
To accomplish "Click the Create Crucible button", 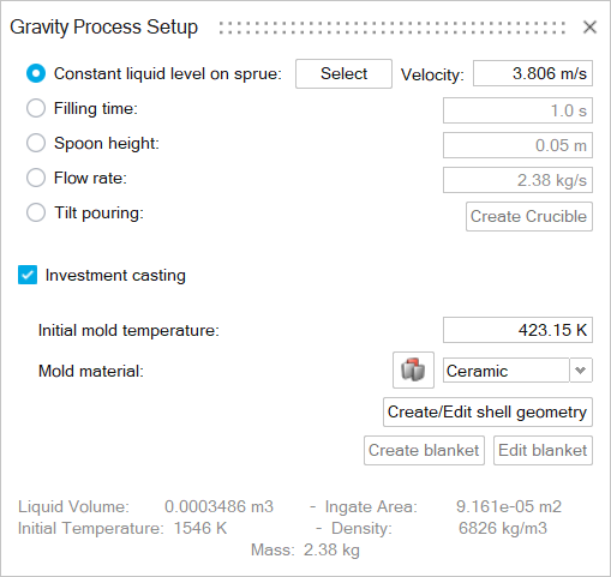I will coord(529,216).
